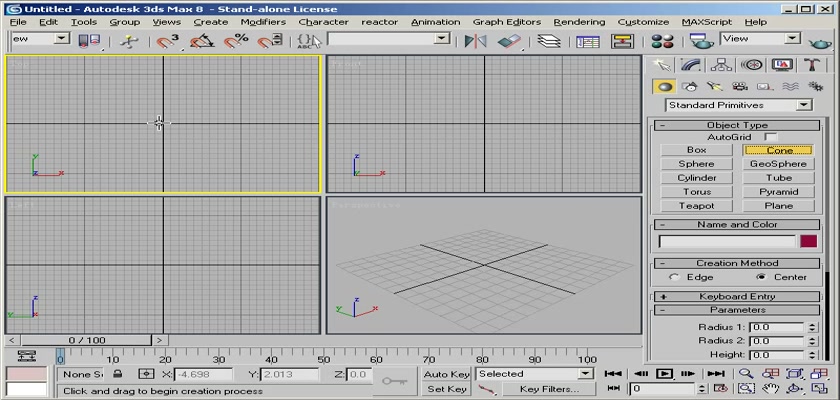Screen dimensions: 840x400
Task: Toggle the Set Key mode button
Action: point(446,389)
